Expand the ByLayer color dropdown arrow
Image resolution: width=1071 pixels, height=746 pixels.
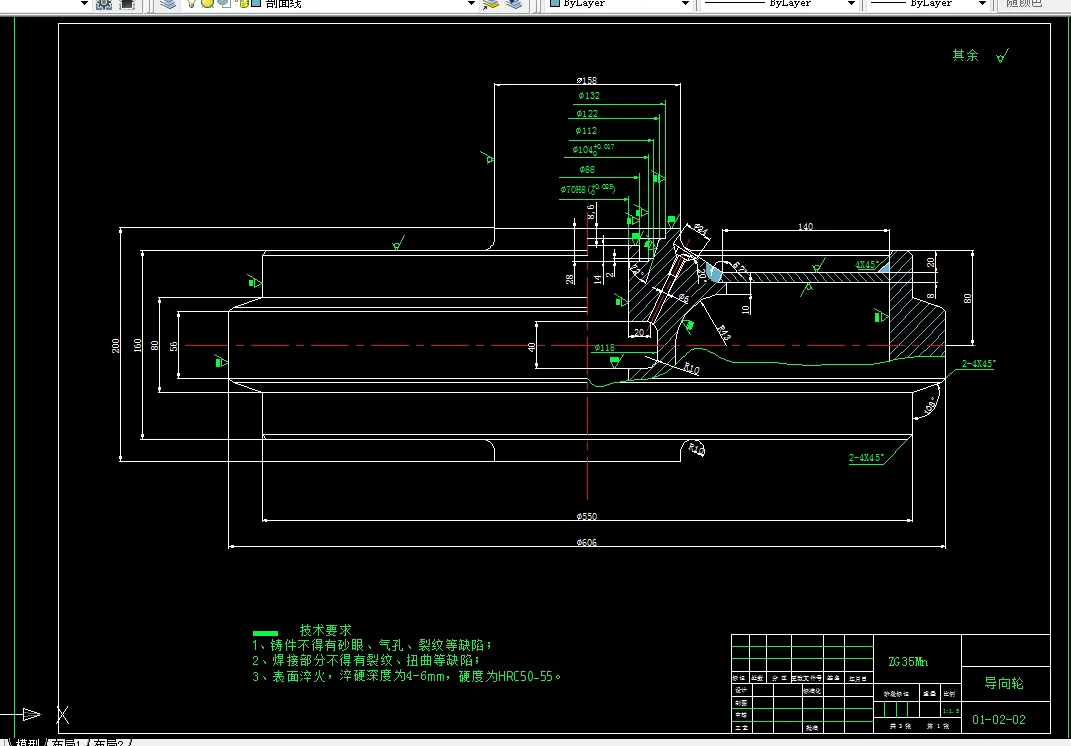pos(685,3)
